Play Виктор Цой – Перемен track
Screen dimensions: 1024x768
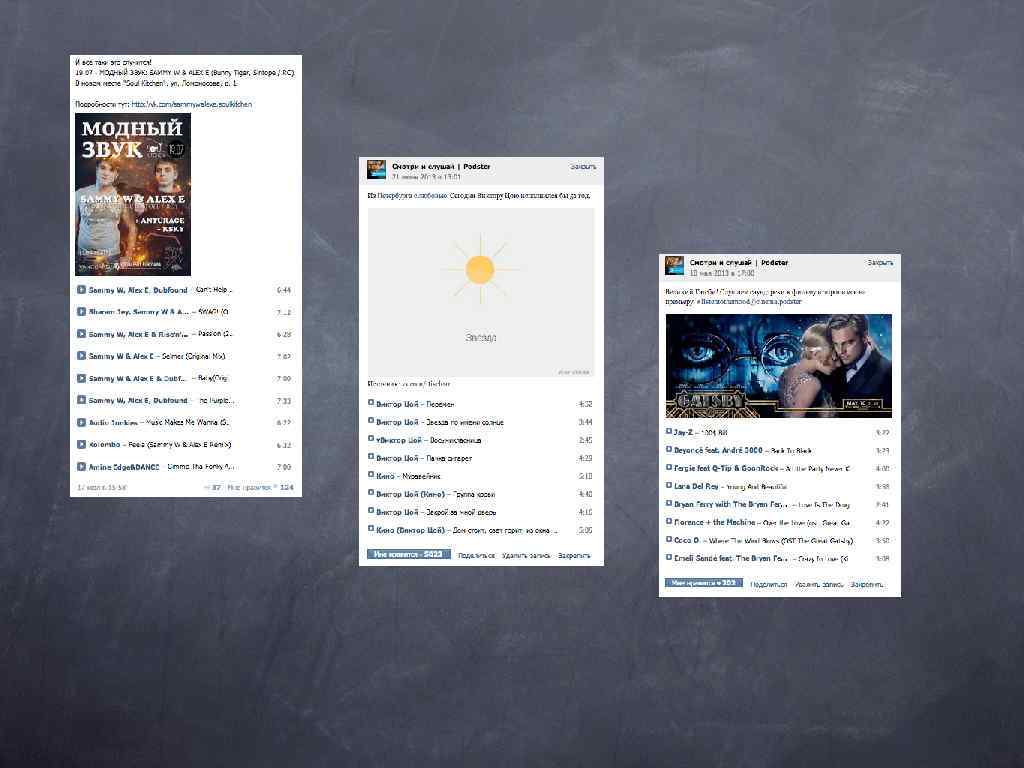(x=371, y=403)
